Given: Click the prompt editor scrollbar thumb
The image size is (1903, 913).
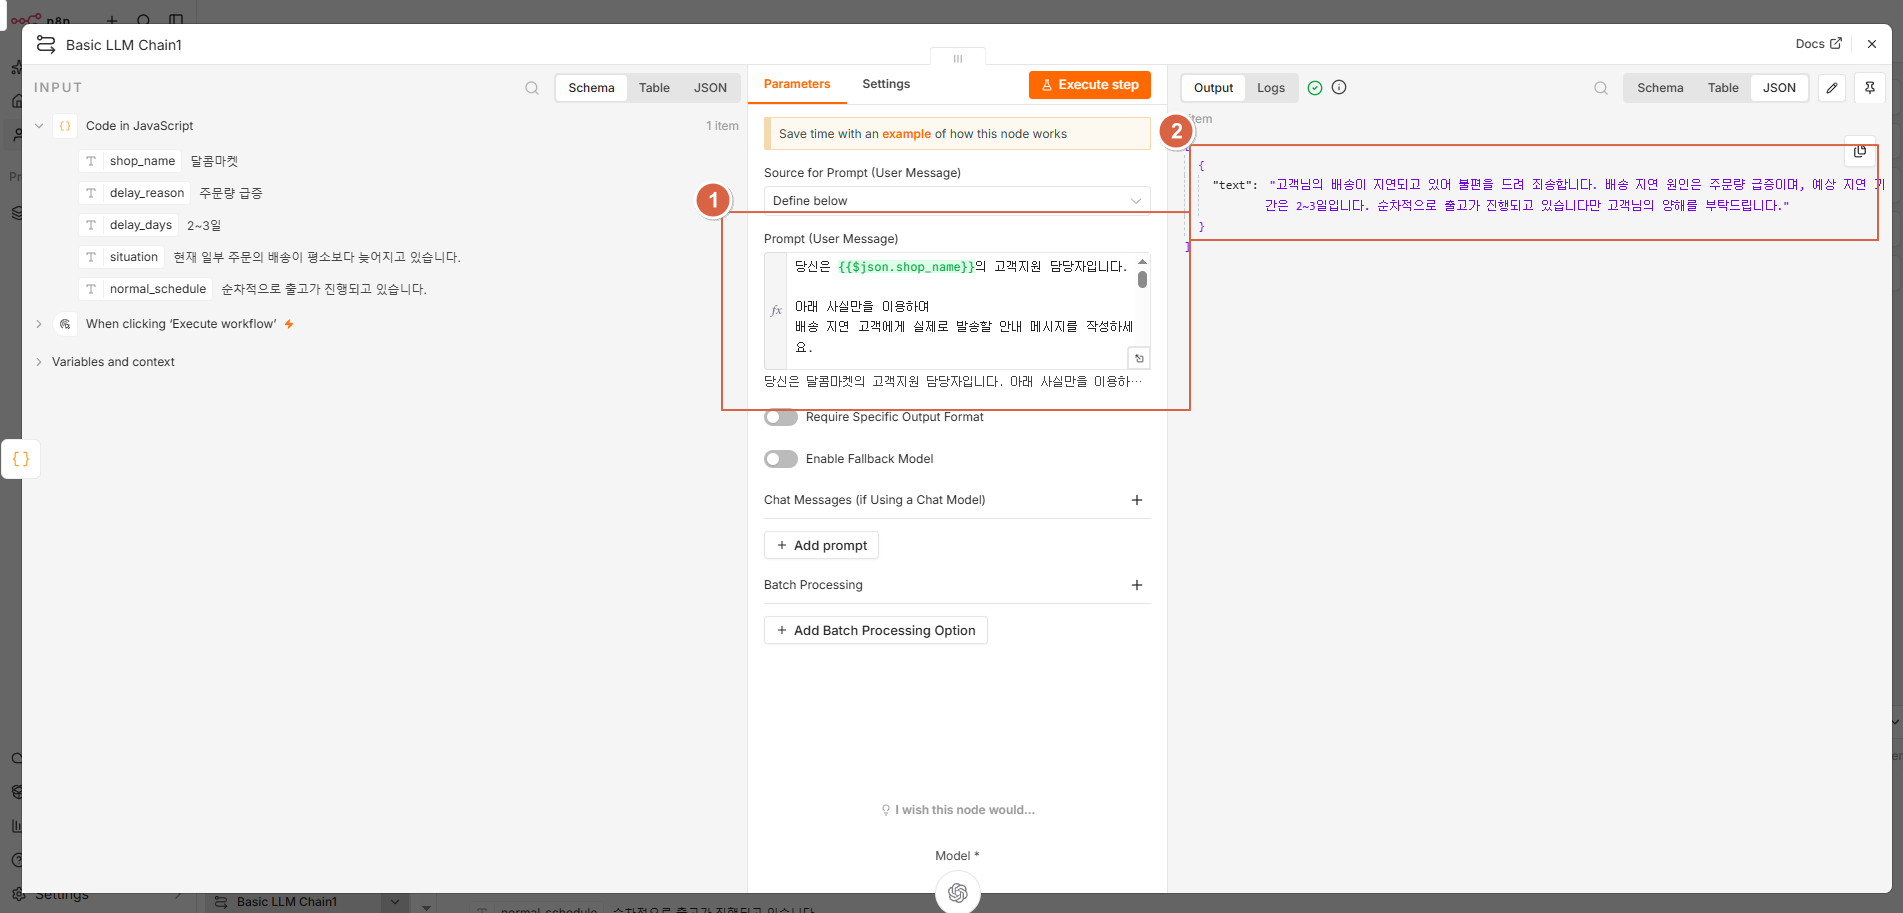Looking at the screenshot, I should 1142,279.
